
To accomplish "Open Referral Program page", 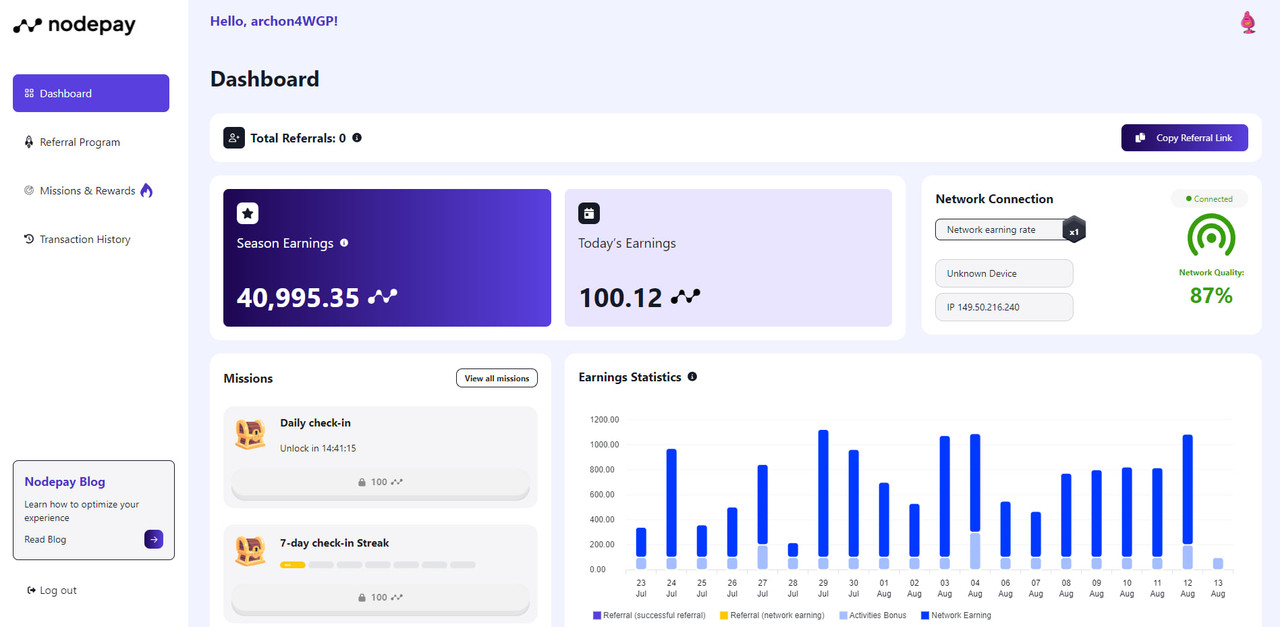I will tap(79, 142).
